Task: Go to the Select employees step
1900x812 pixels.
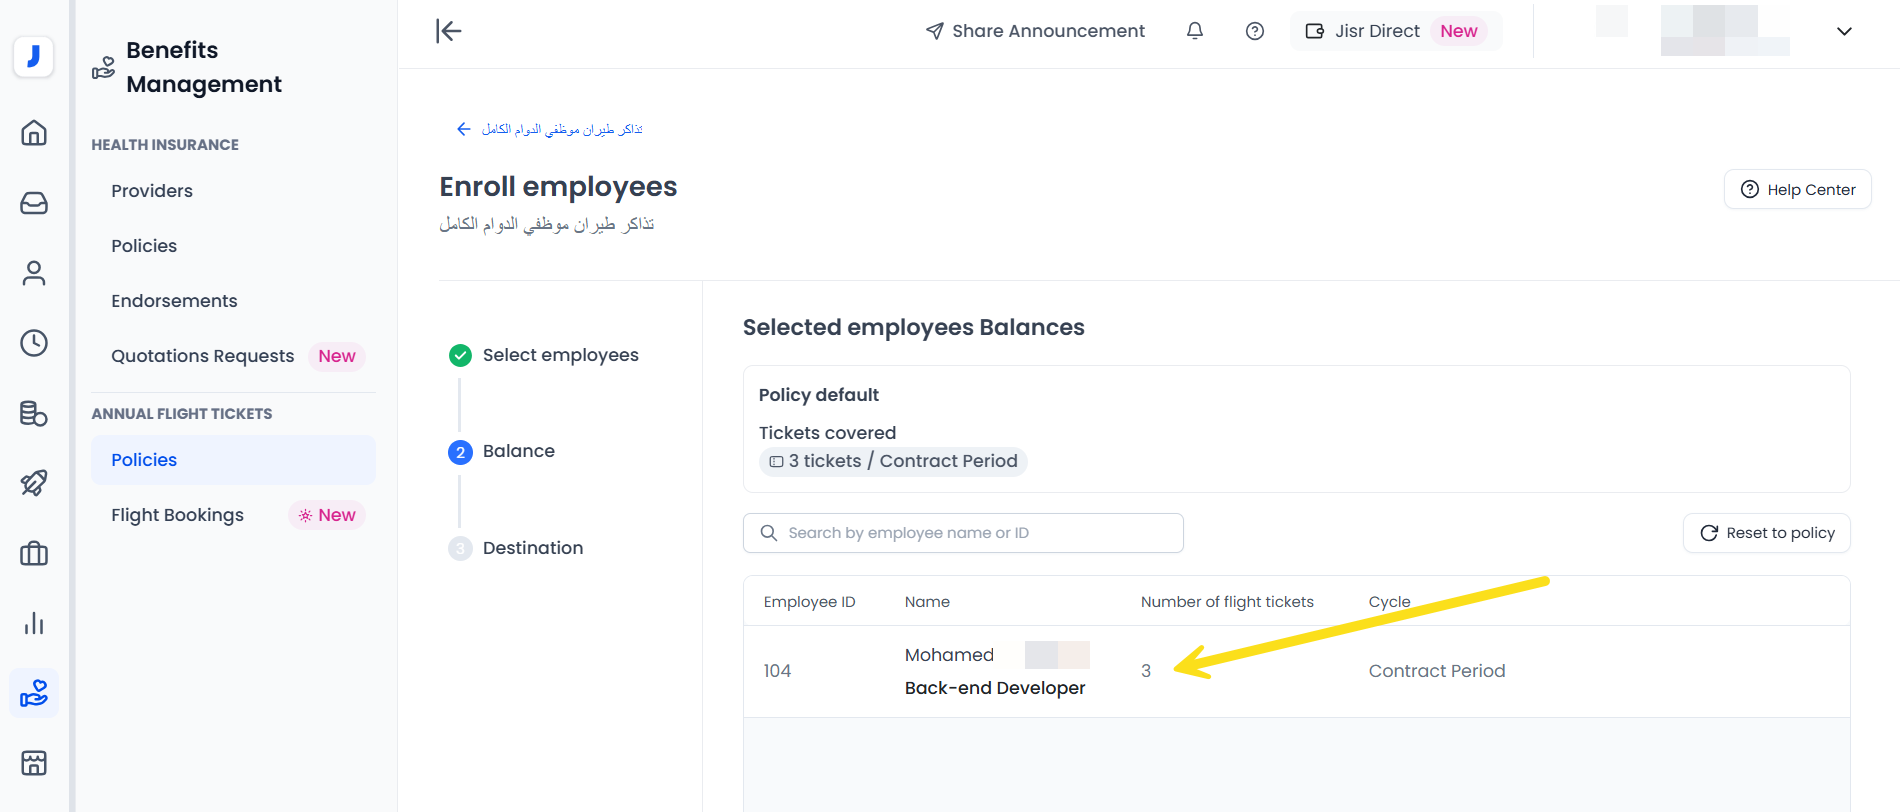Action: [x=560, y=355]
